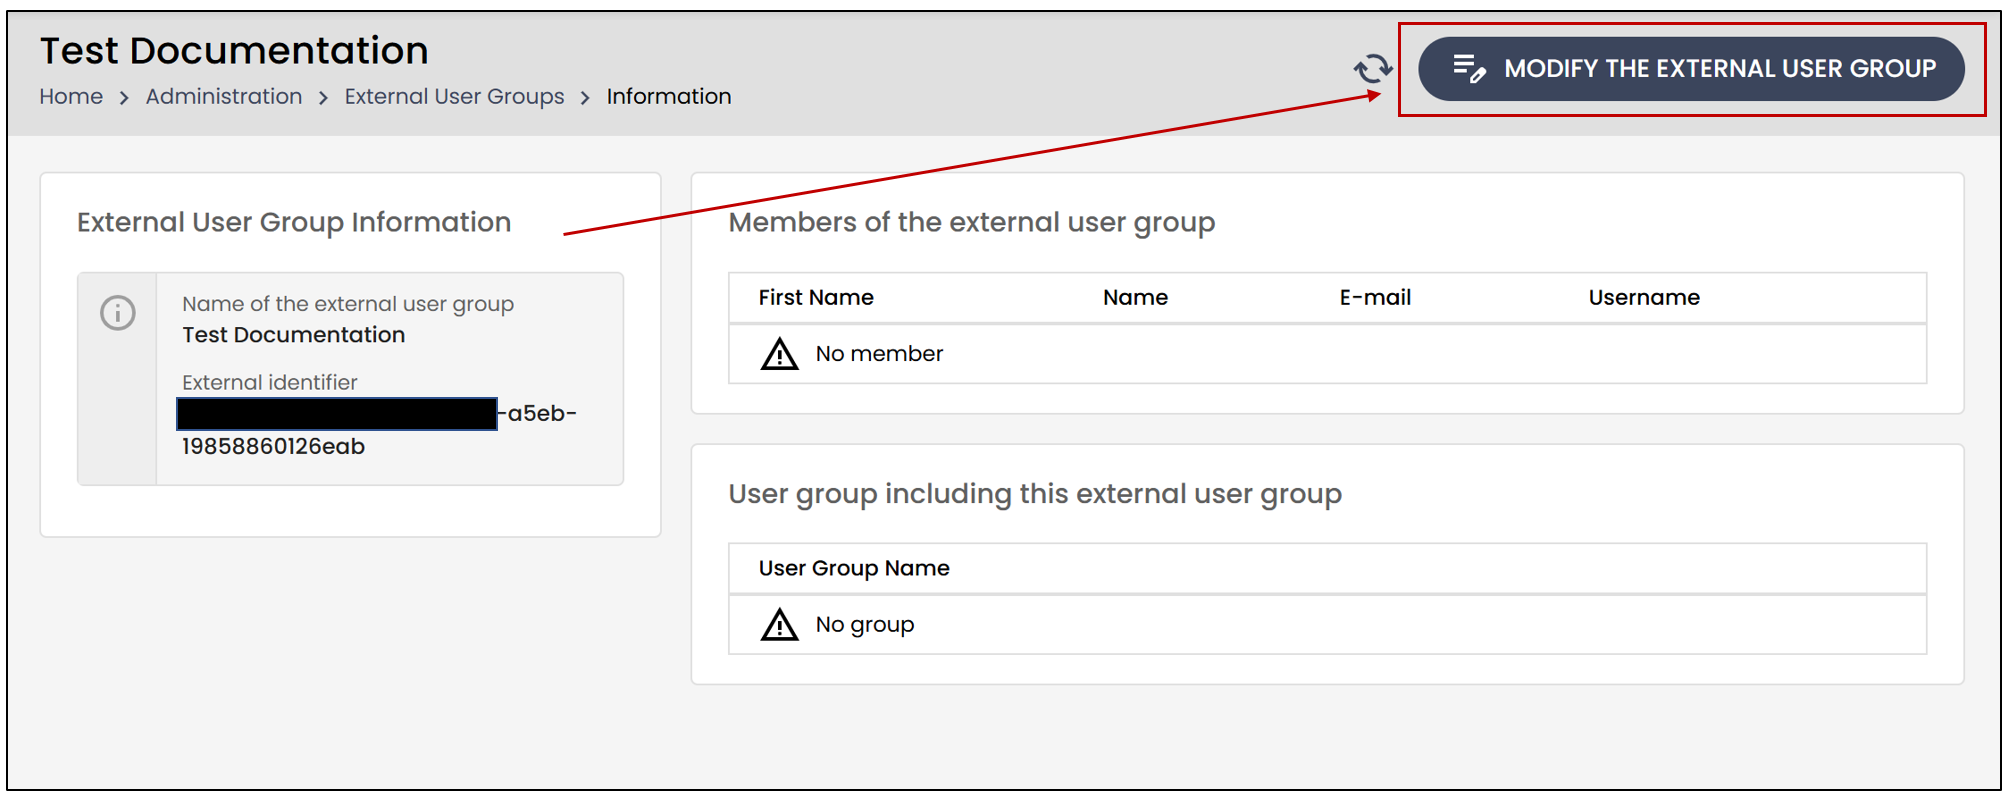Sort by Username column header

coord(1644,297)
